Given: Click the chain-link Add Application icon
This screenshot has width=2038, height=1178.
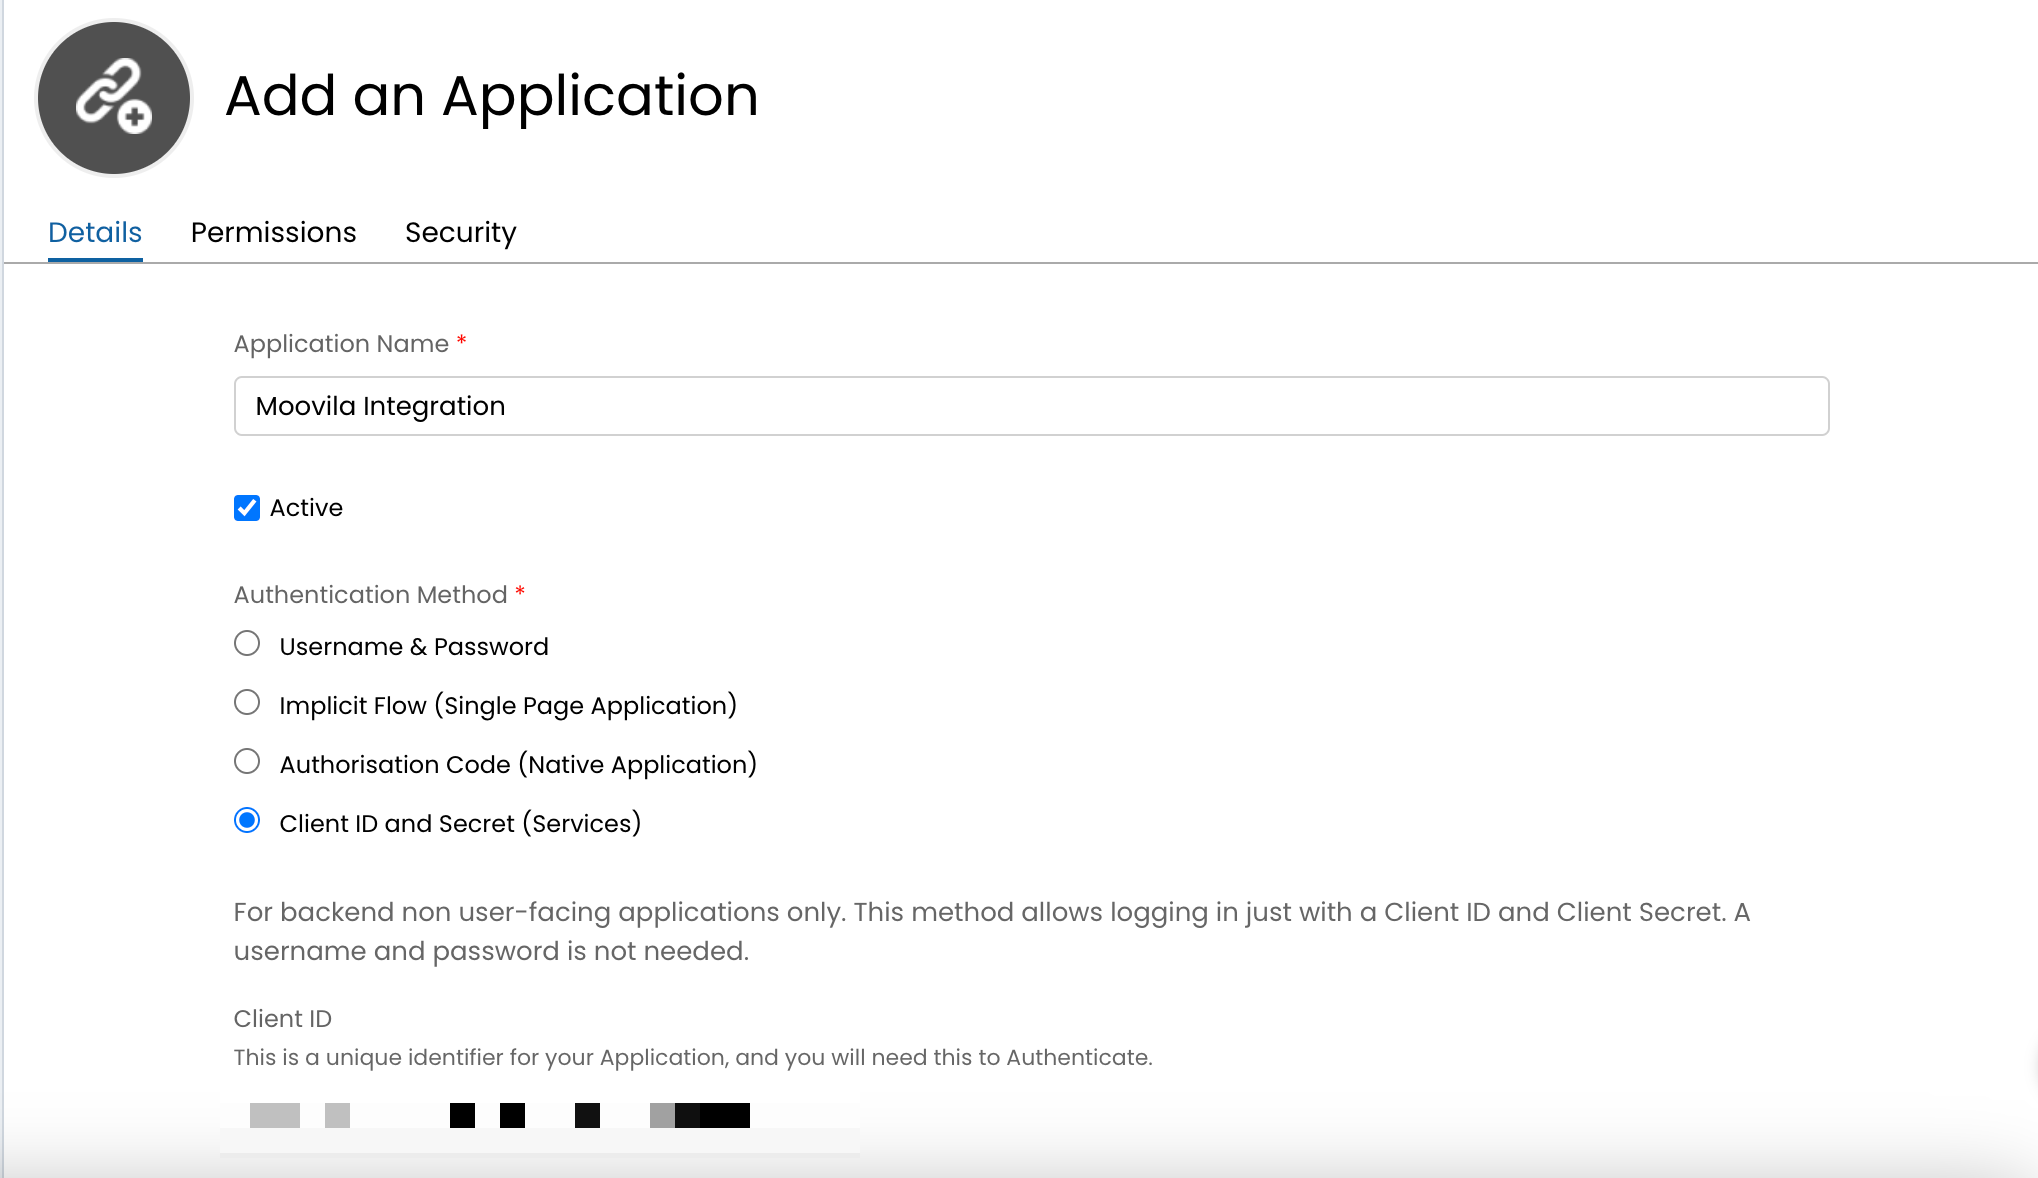Looking at the screenshot, I should [x=113, y=98].
